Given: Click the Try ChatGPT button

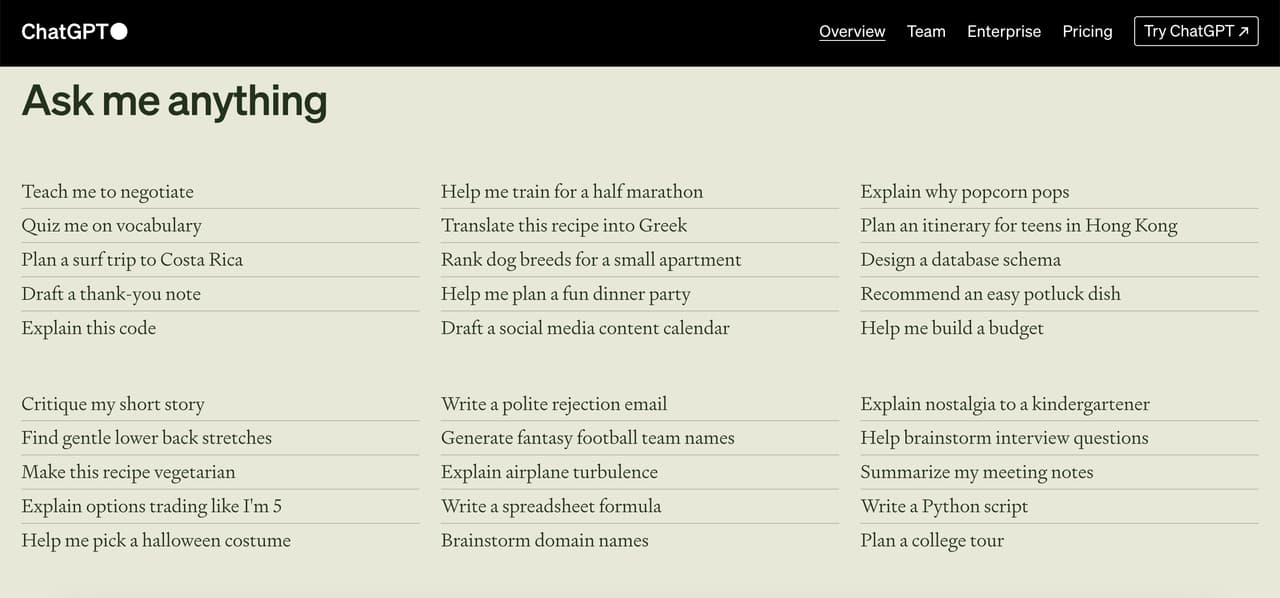Looking at the screenshot, I should [1196, 31].
